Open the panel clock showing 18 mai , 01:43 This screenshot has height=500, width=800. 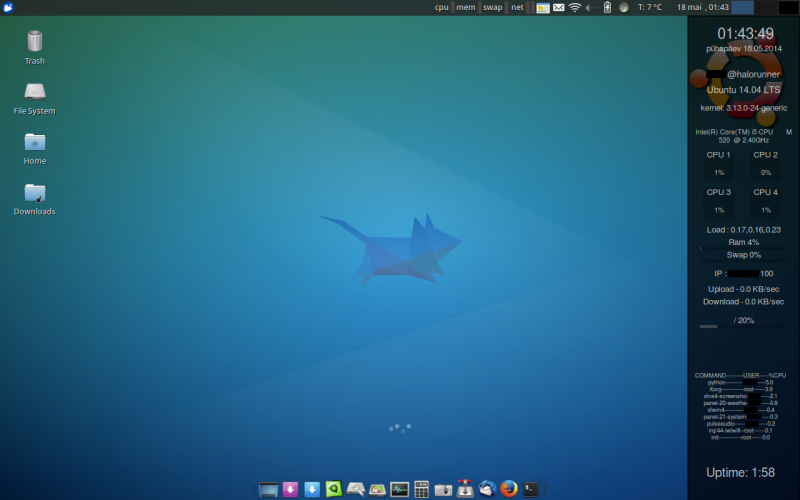[x=703, y=7]
